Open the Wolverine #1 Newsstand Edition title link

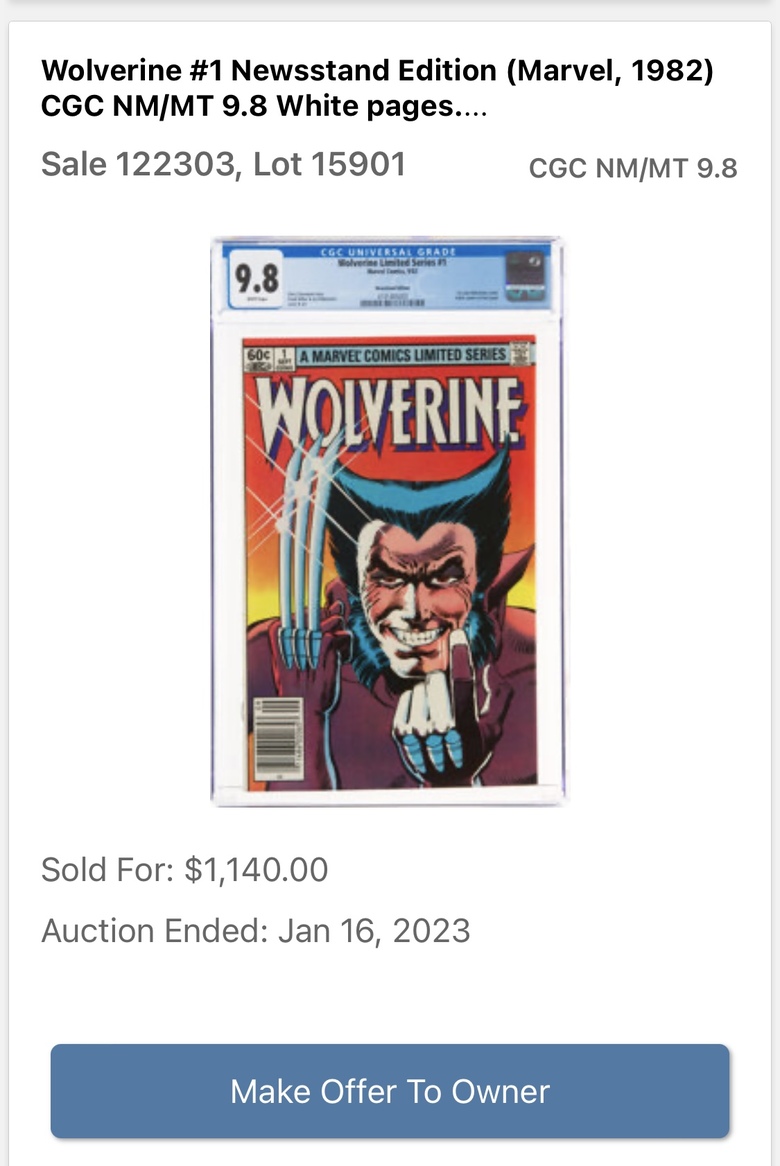point(377,88)
